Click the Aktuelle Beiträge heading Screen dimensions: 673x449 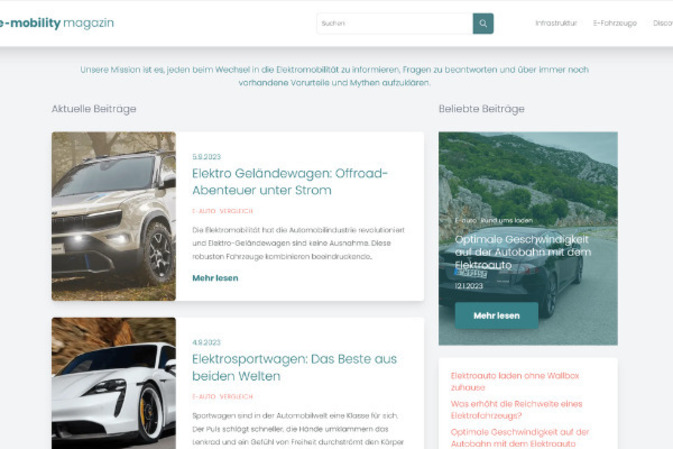tap(94, 109)
